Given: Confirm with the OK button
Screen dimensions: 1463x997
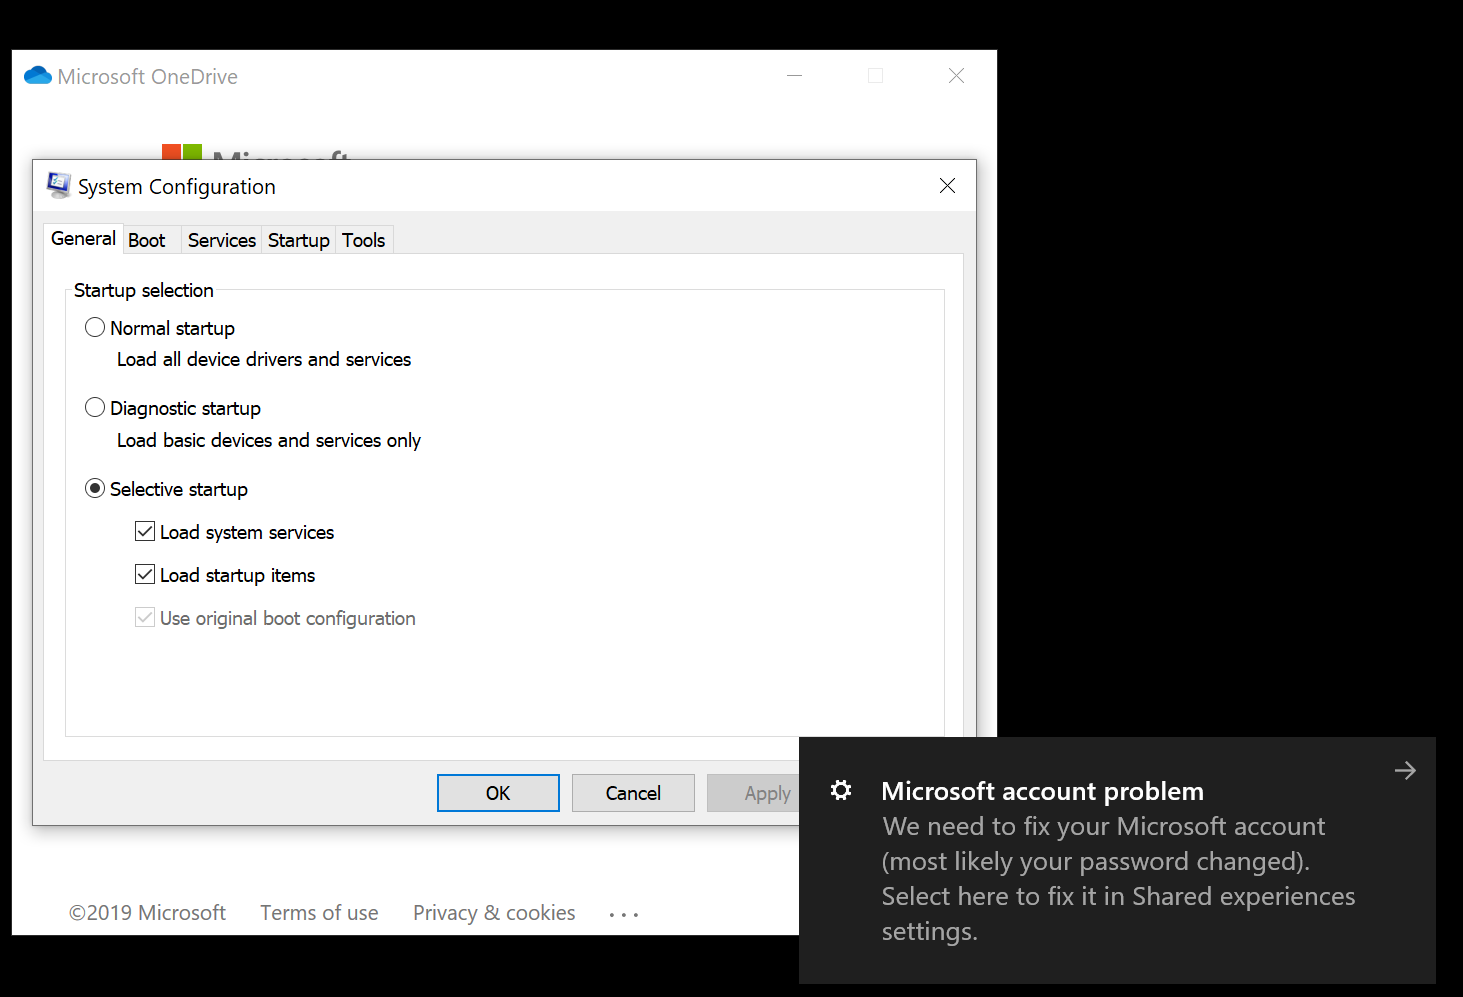Looking at the screenshot, I should coord(498,793).
